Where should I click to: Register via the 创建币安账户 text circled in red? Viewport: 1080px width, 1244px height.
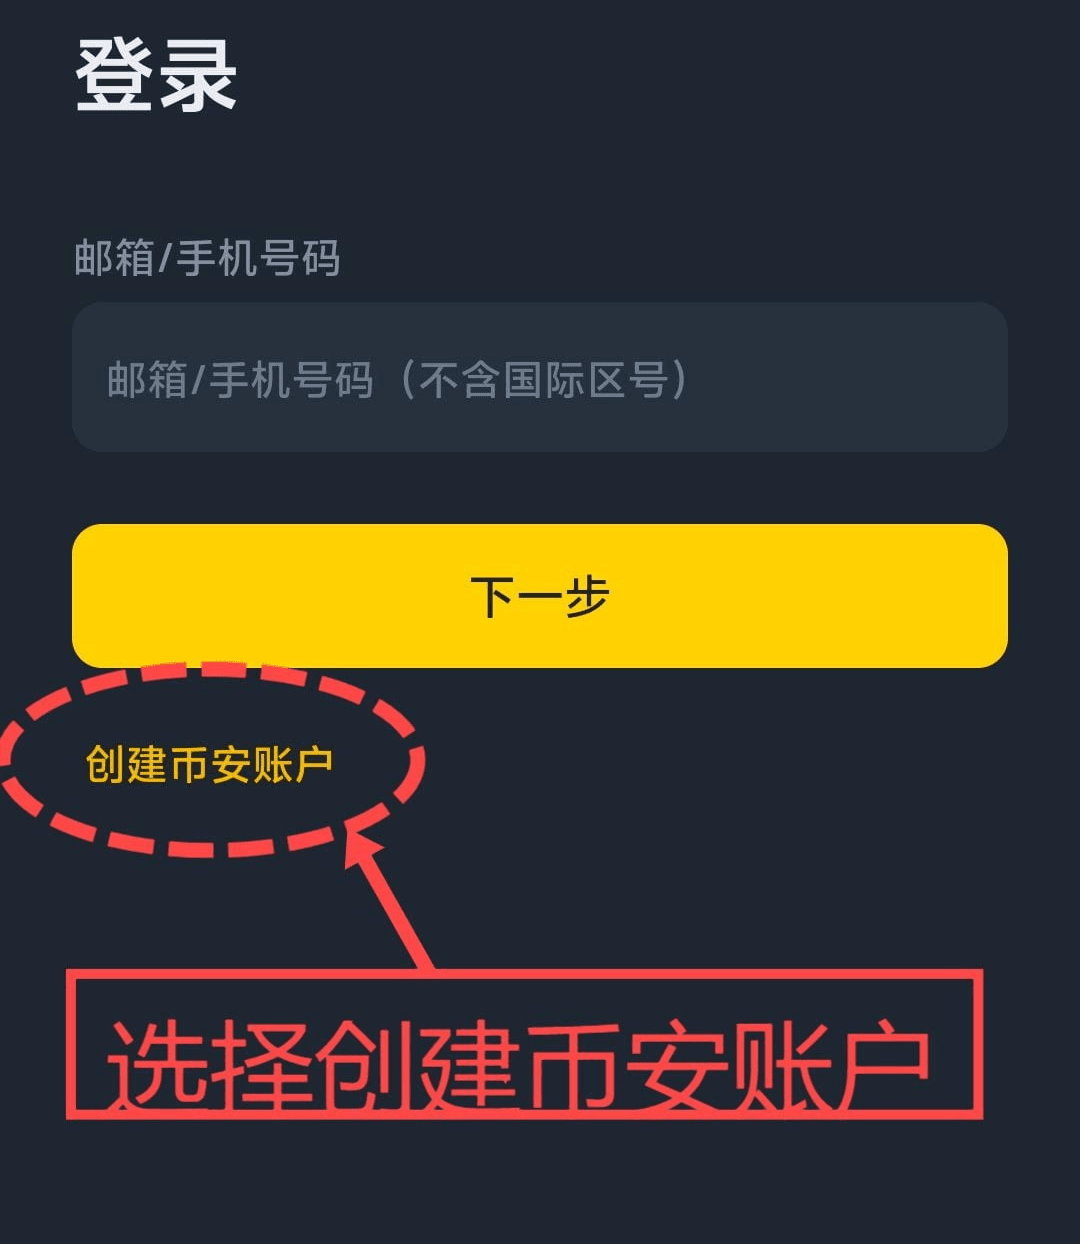coord(209,765)
